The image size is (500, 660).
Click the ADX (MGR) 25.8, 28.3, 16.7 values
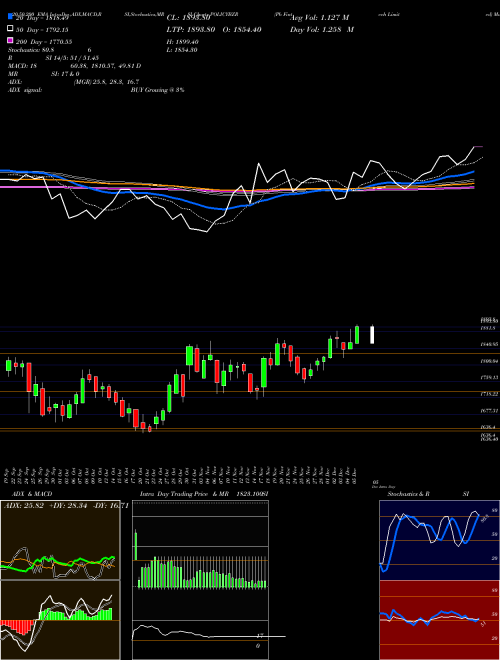click(106, 82)
